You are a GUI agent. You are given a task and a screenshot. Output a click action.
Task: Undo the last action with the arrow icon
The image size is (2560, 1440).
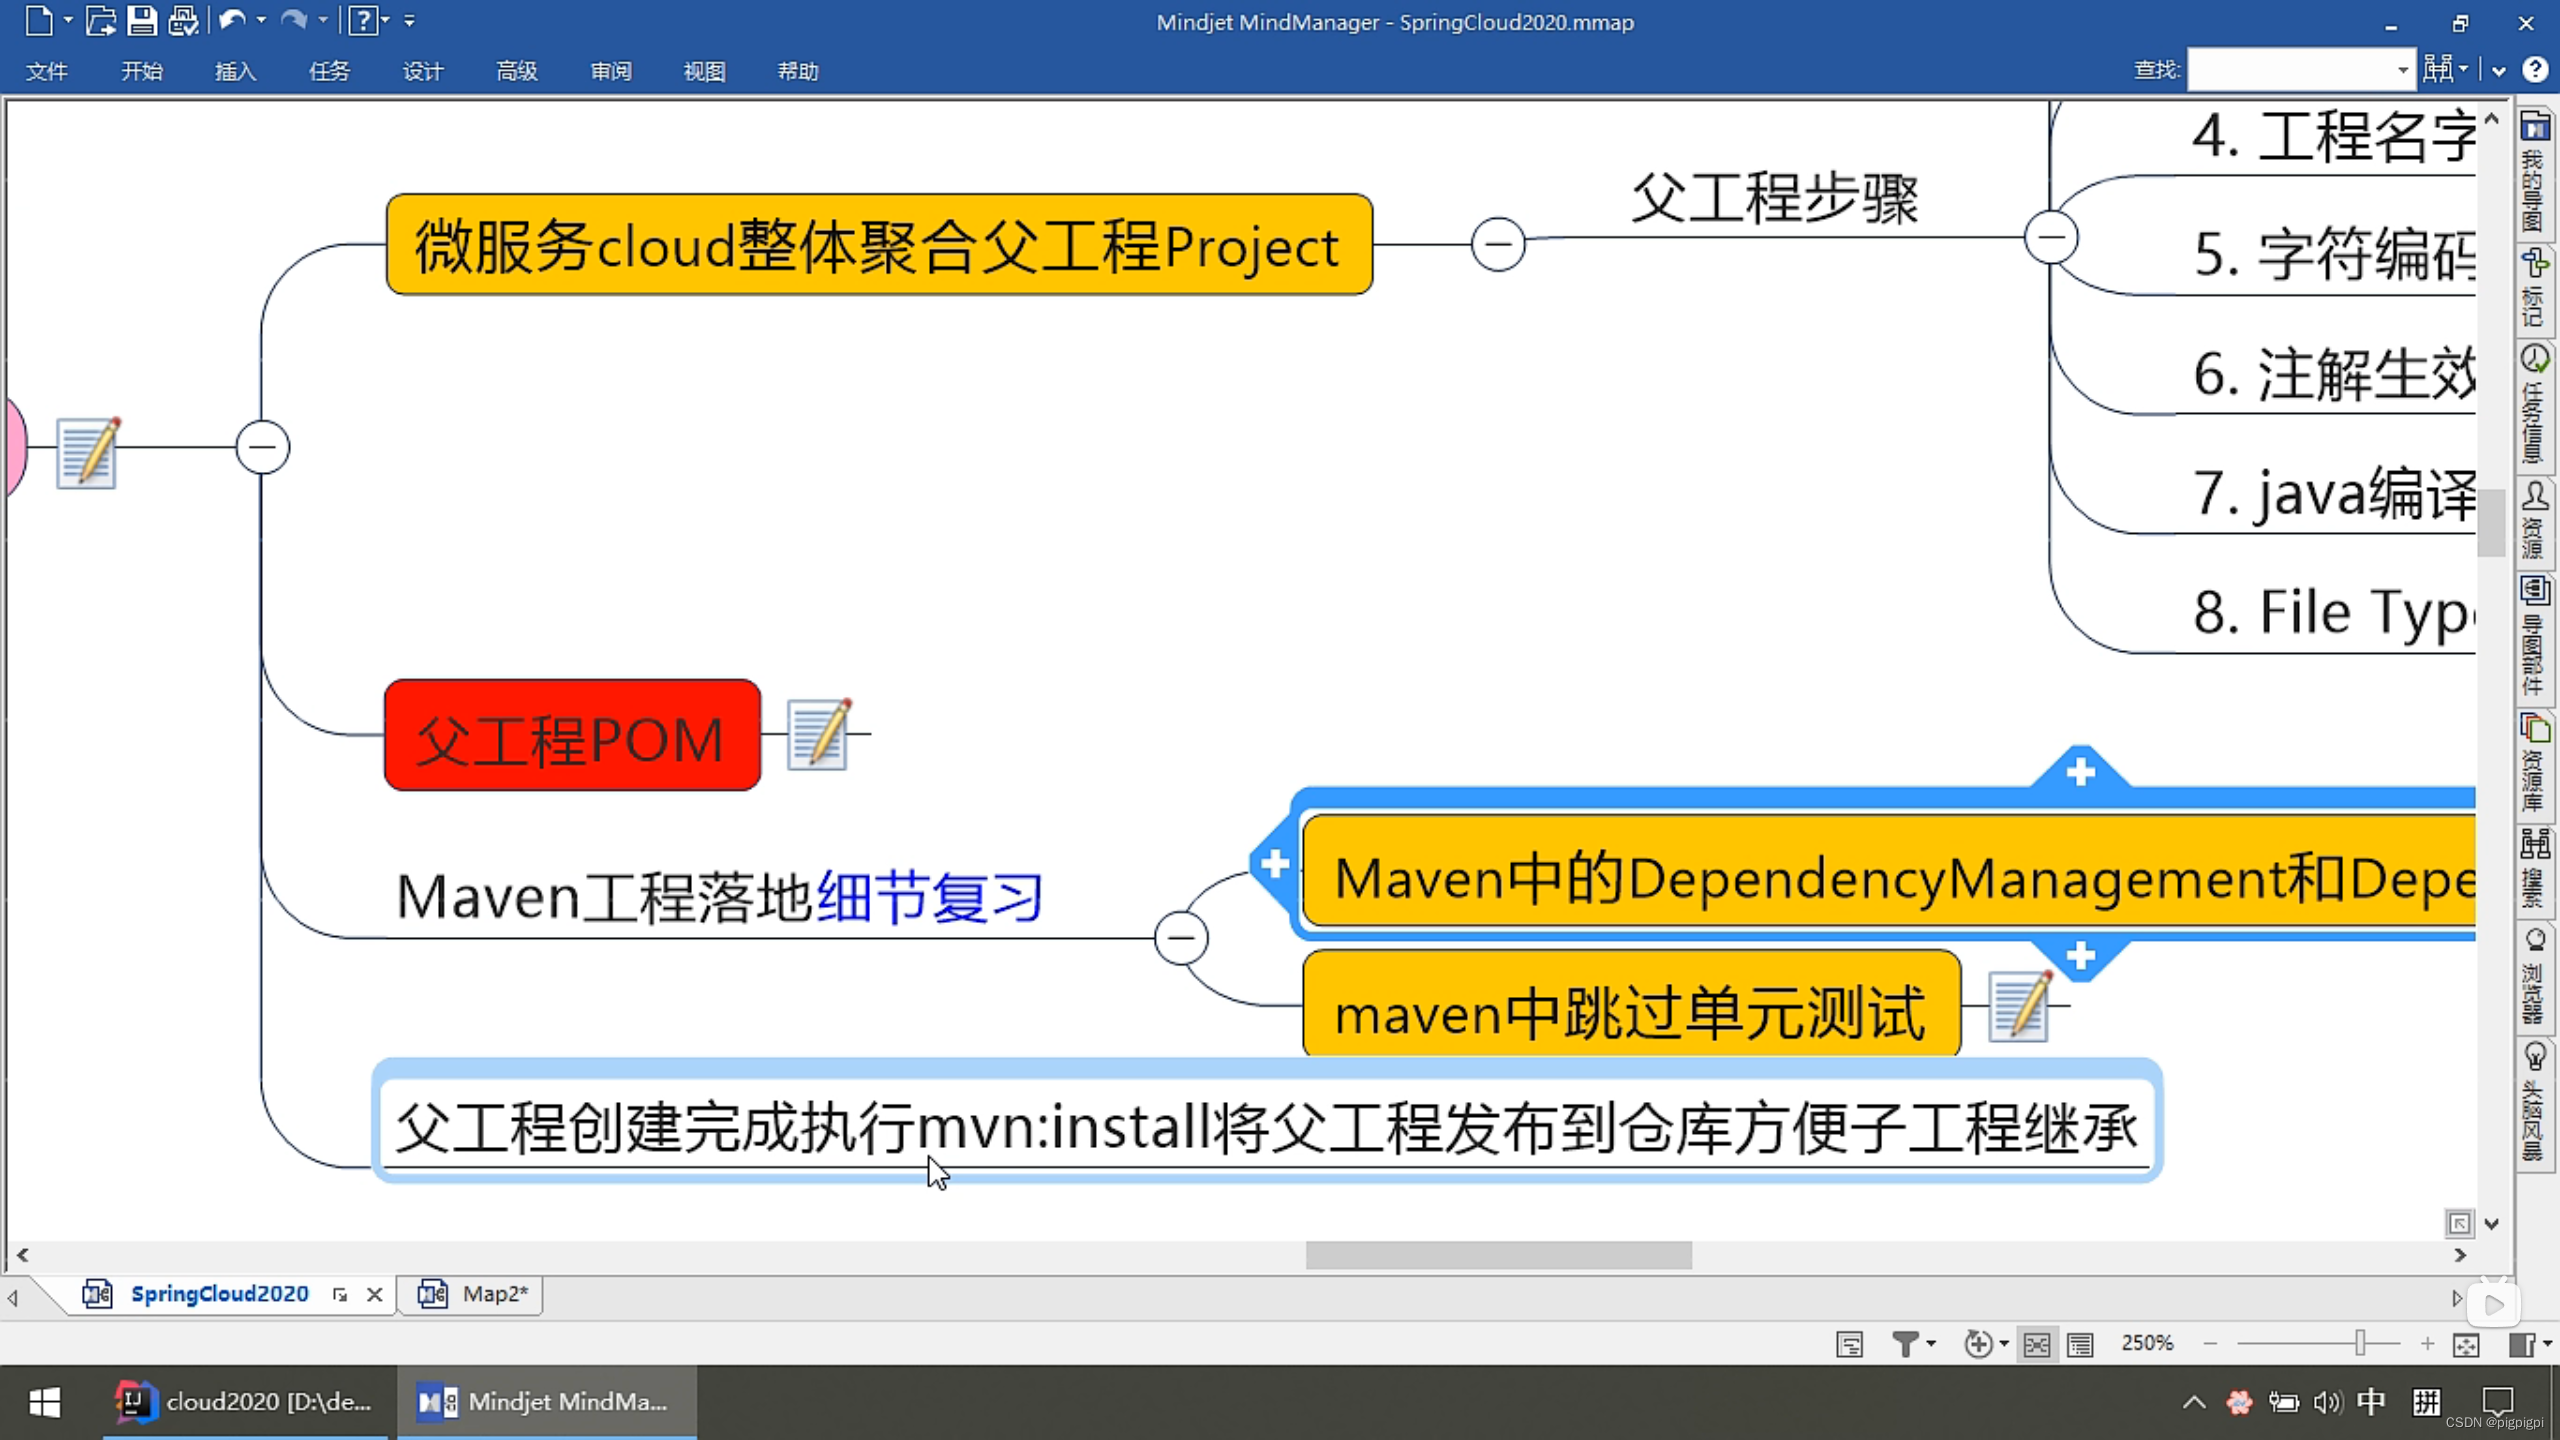click(232, 21)
